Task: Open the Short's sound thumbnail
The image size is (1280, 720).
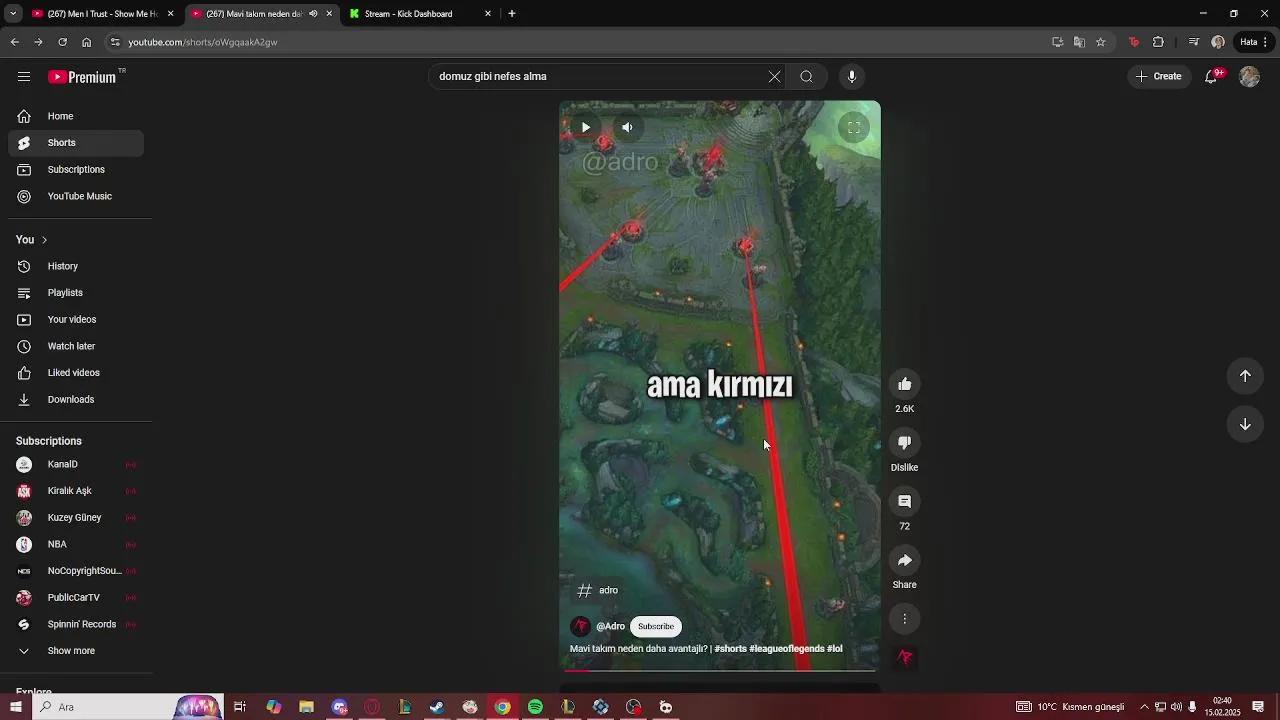Action: pyautogui.click(x=905, y=657)
